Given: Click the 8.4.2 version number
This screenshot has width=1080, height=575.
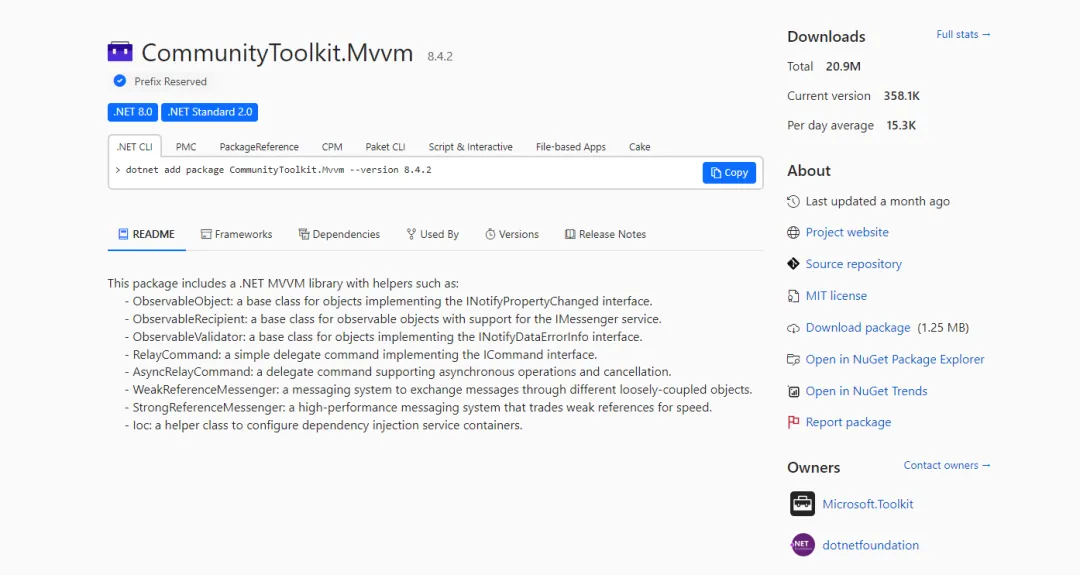Looking at the screenshot, I should [x=440, y=56].
